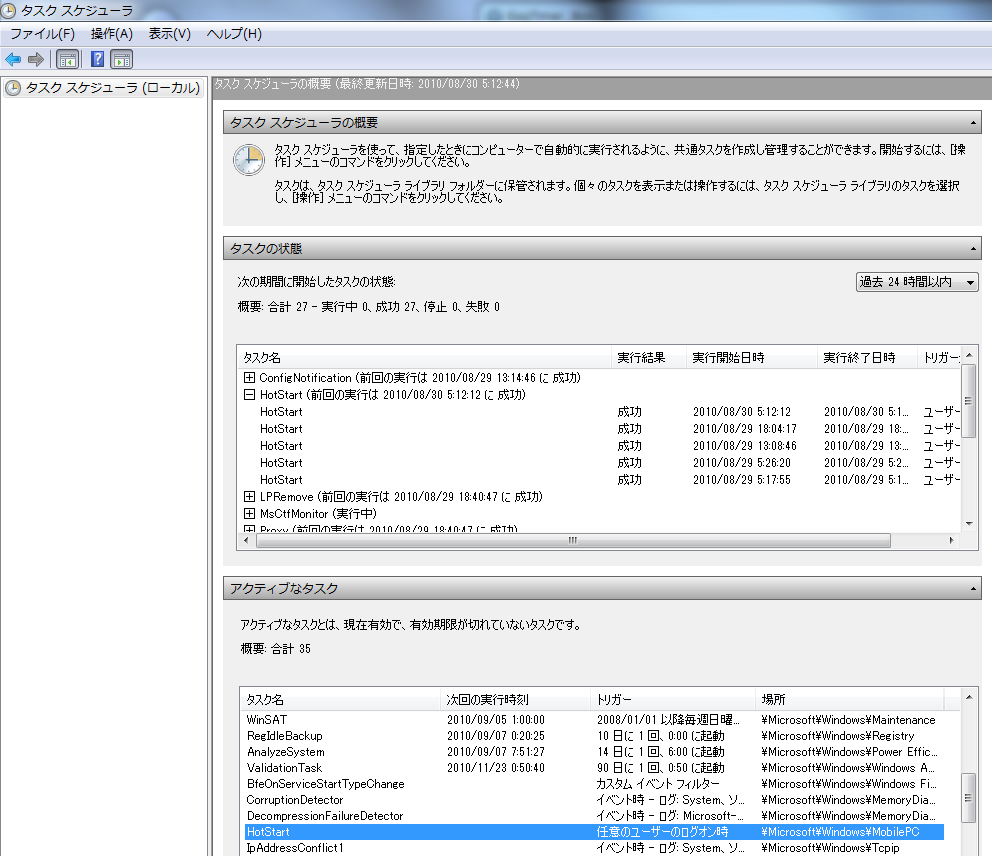Expand the ConfigNotification task entry
This screenshot has height=856, width=992.
click(250, 378)
